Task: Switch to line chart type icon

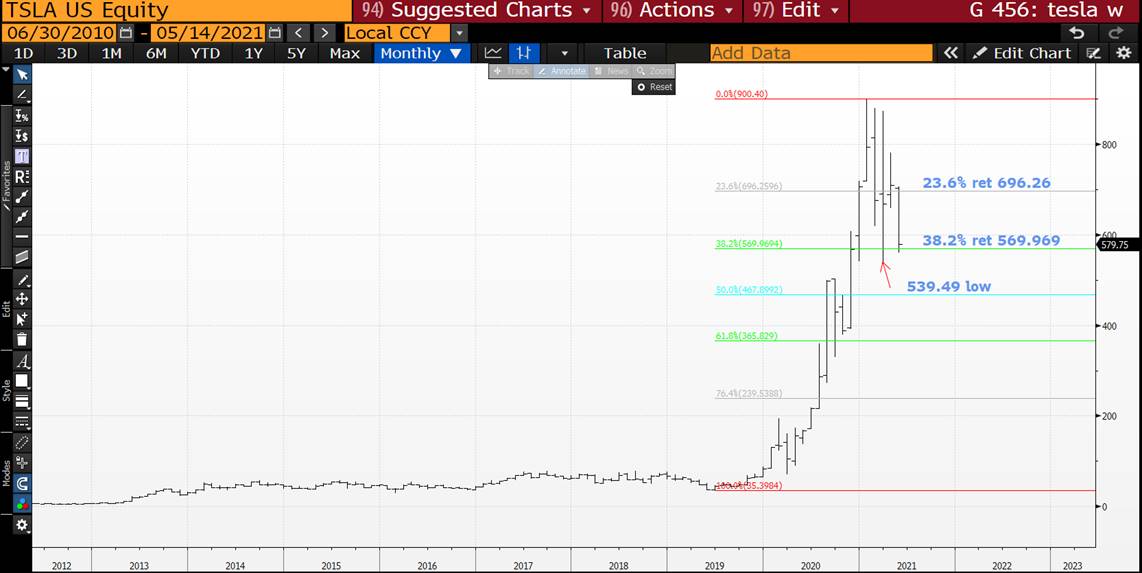Action: (x=493, y=53)
